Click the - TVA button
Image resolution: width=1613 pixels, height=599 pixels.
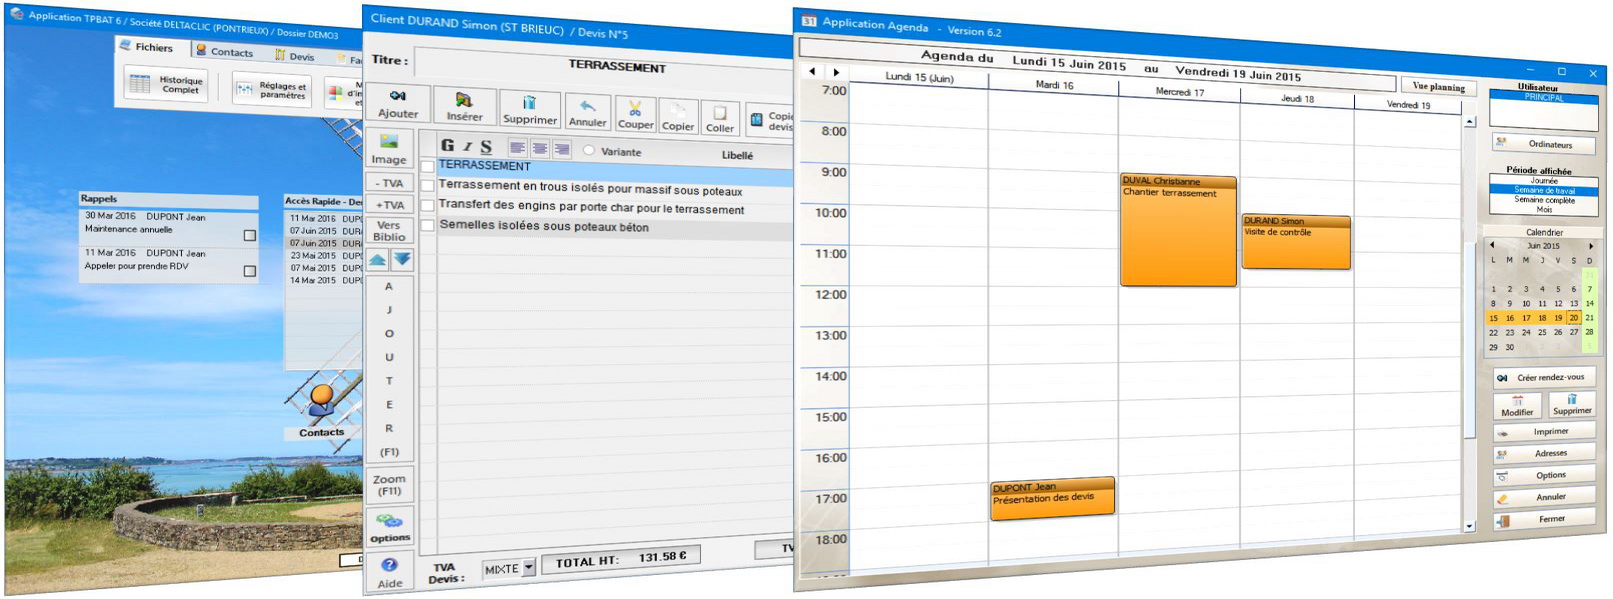389,183
